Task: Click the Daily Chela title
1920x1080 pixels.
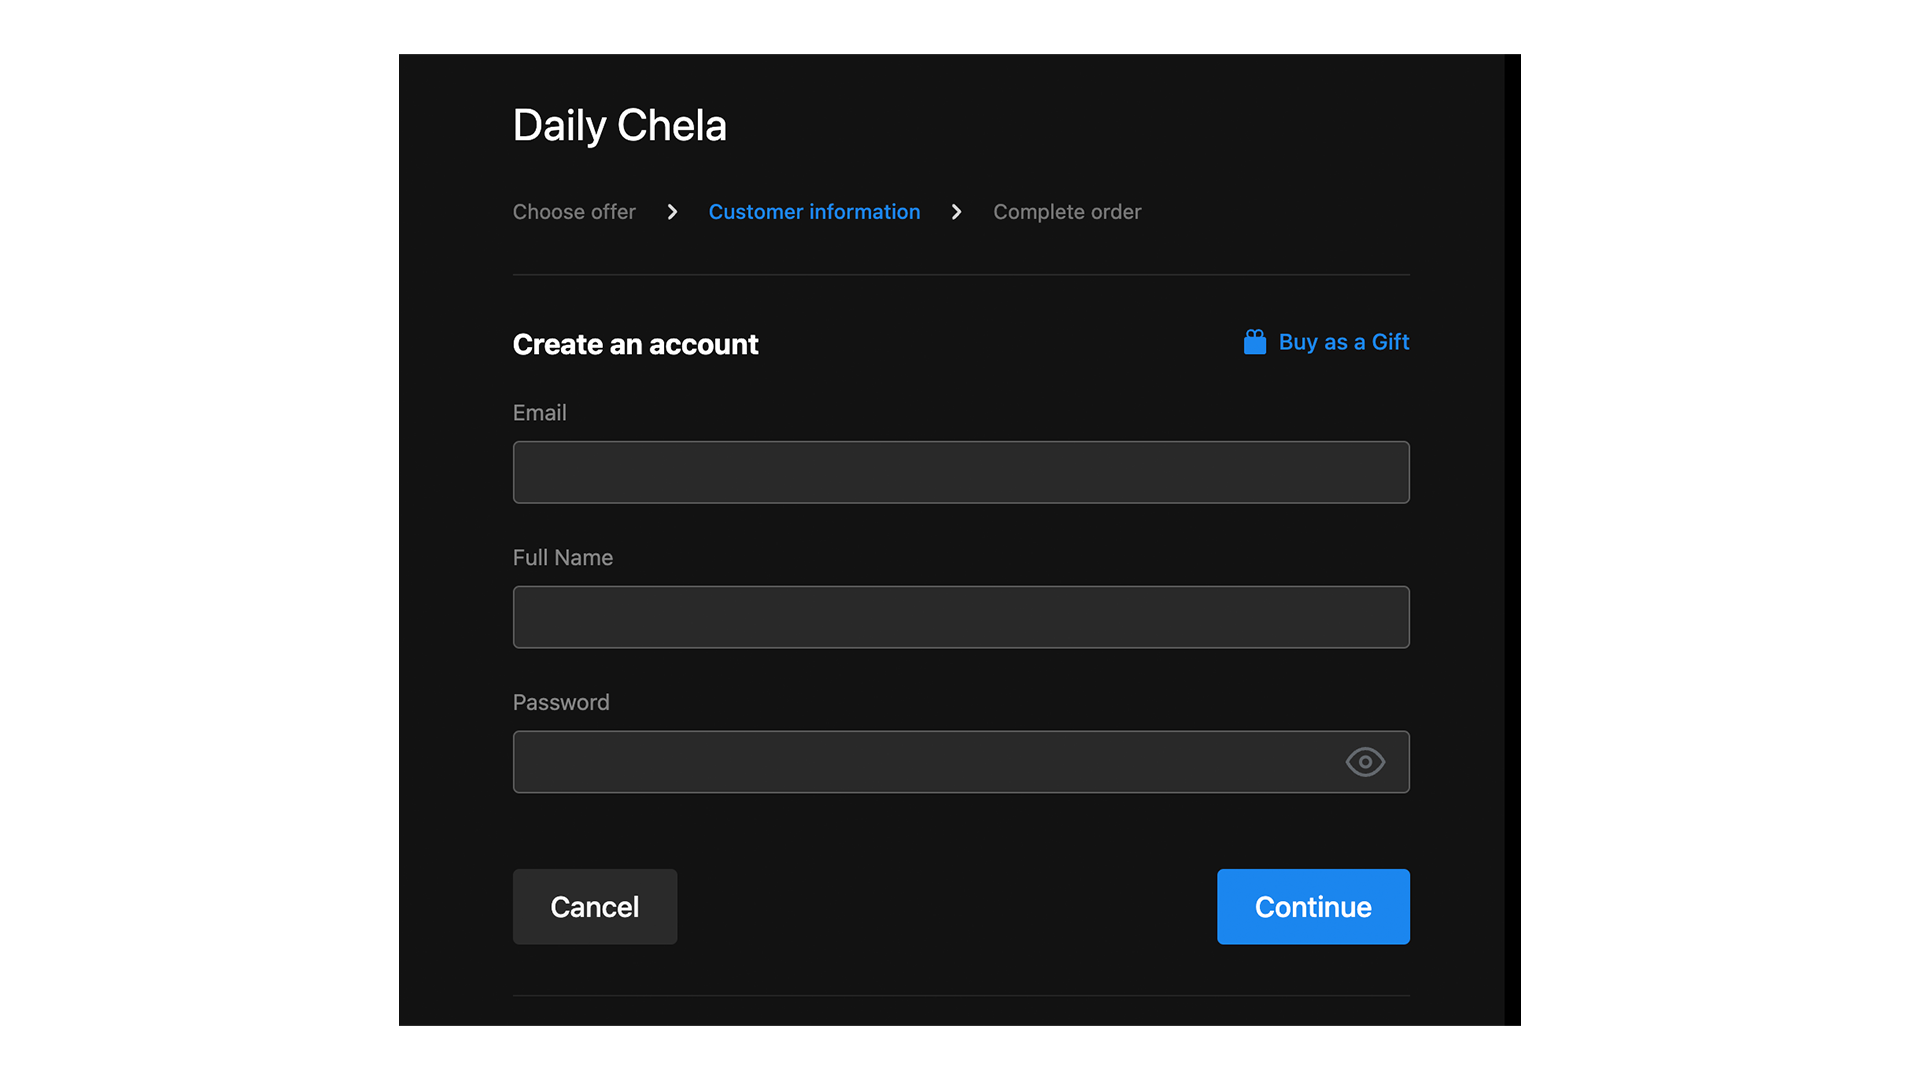Action: (619, 126)
